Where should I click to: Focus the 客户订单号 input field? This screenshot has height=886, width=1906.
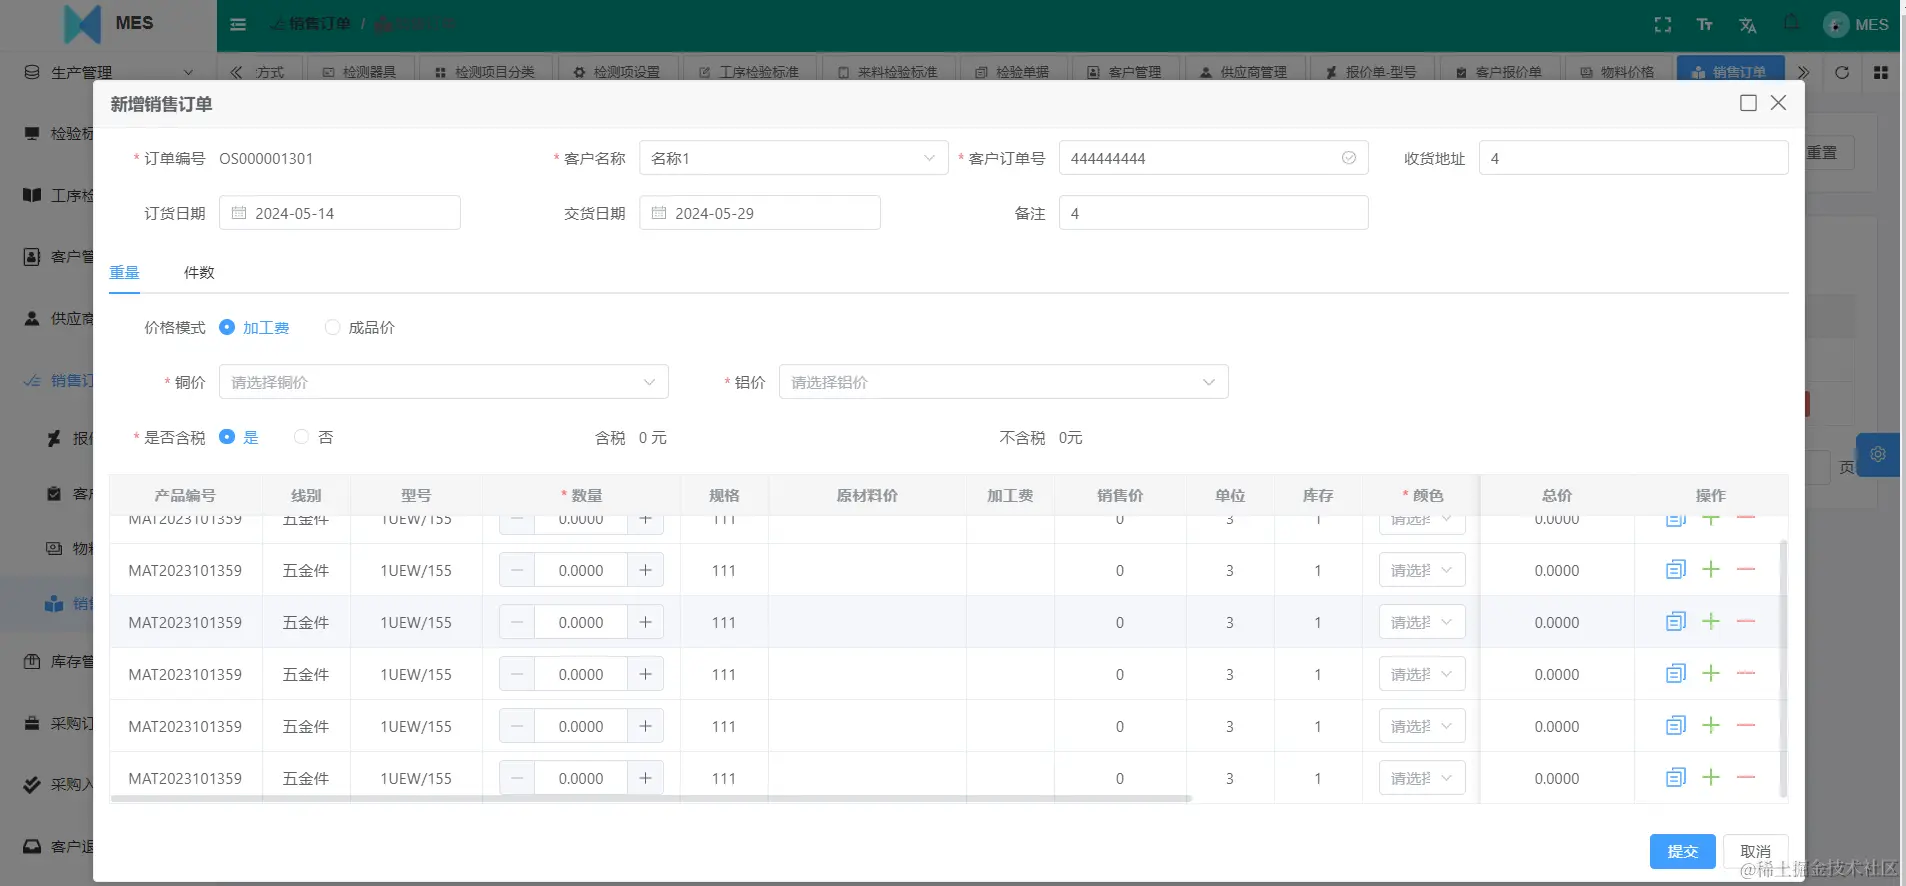[x=1213, y=158]
